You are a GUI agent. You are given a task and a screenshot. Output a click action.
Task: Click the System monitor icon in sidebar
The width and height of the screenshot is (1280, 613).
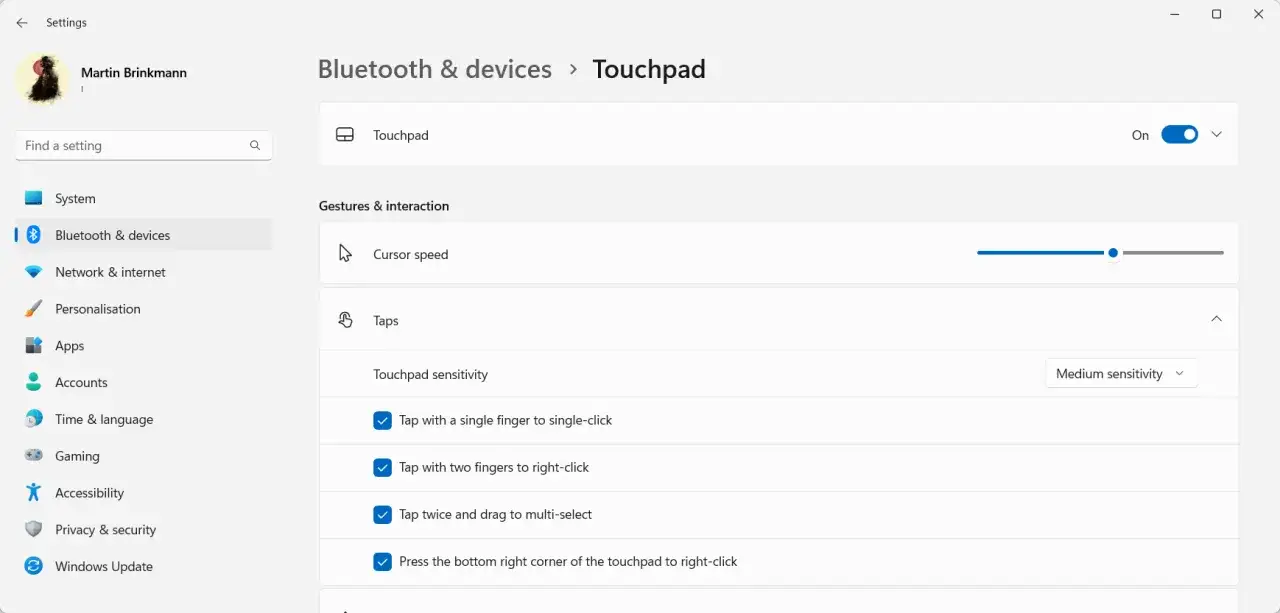(34, 198)
